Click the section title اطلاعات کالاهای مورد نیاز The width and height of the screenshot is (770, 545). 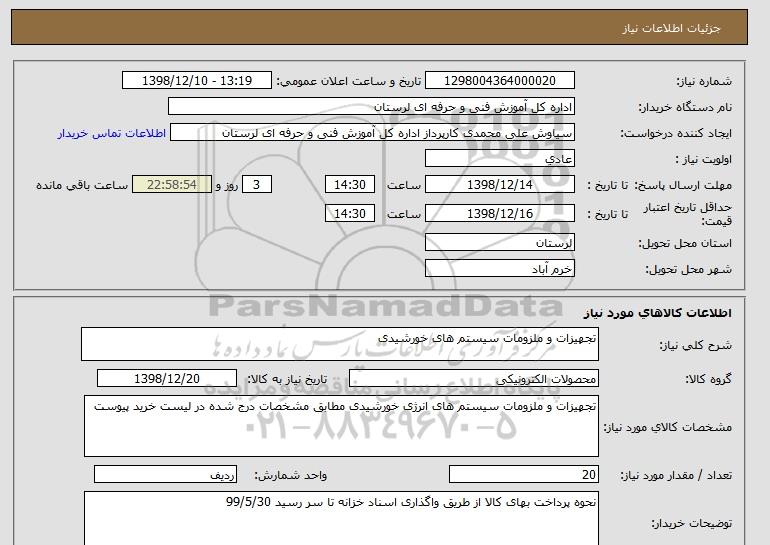click(658, 313)
